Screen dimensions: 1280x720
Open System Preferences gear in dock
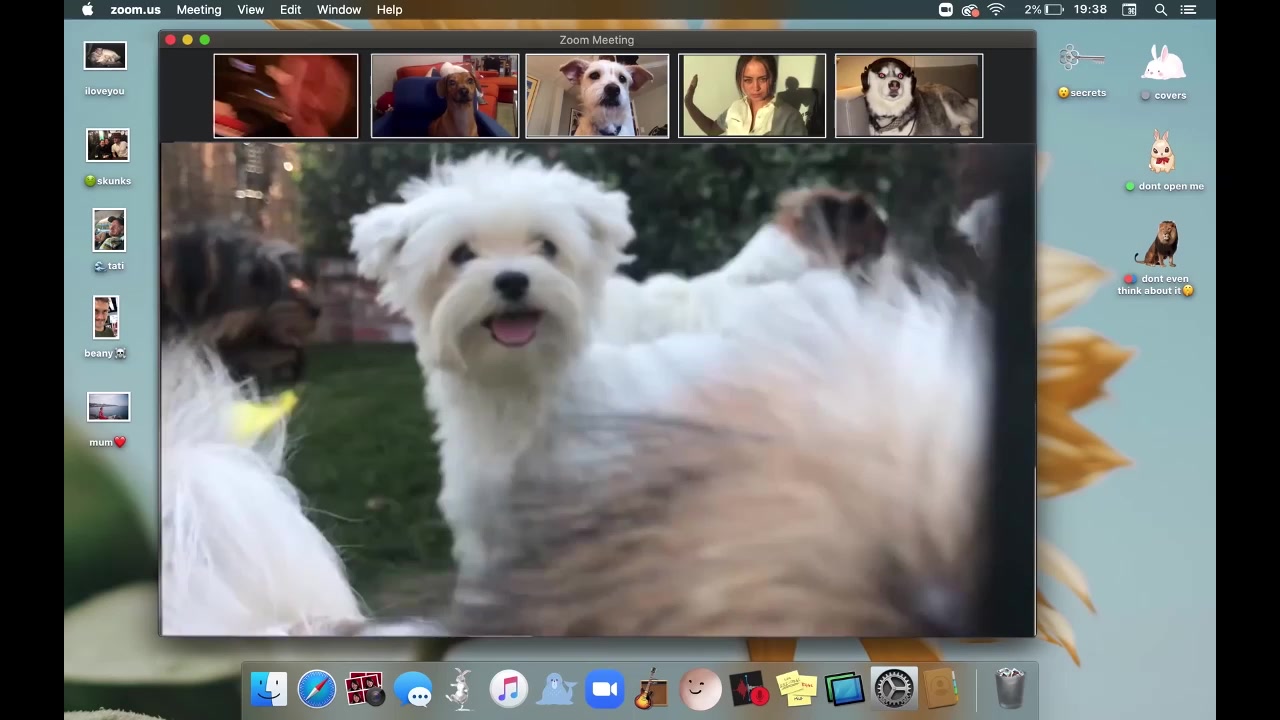893,690
